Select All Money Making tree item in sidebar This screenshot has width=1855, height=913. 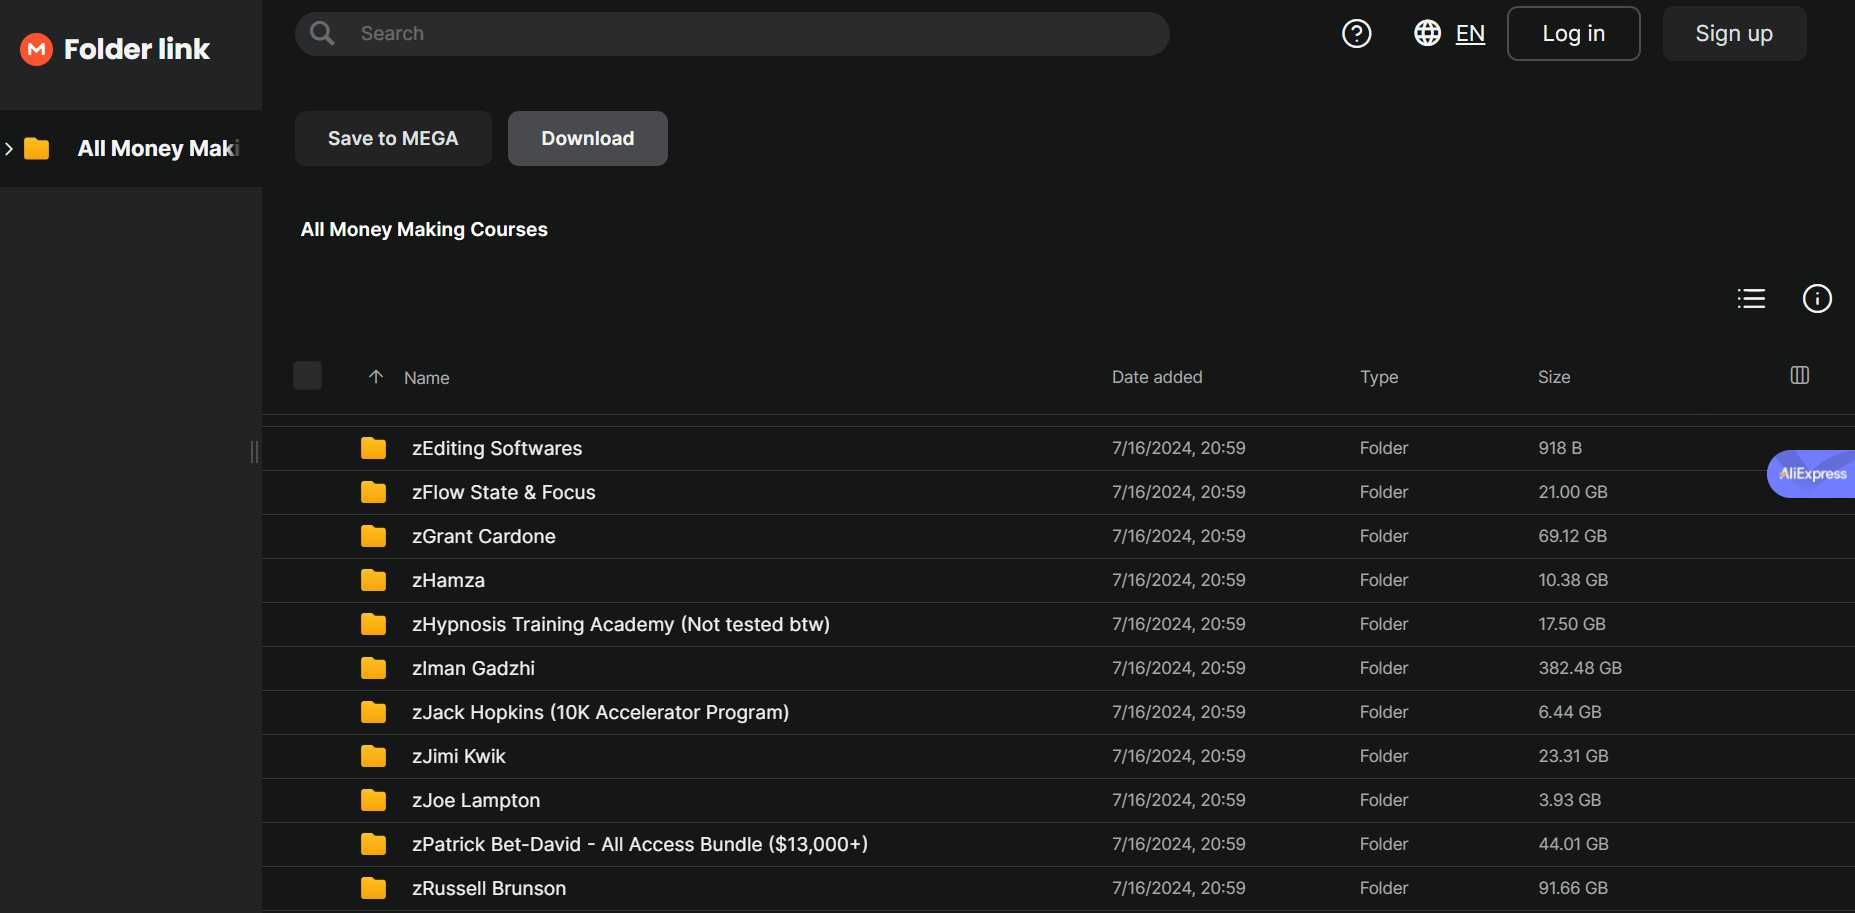[x=131, y=148]
